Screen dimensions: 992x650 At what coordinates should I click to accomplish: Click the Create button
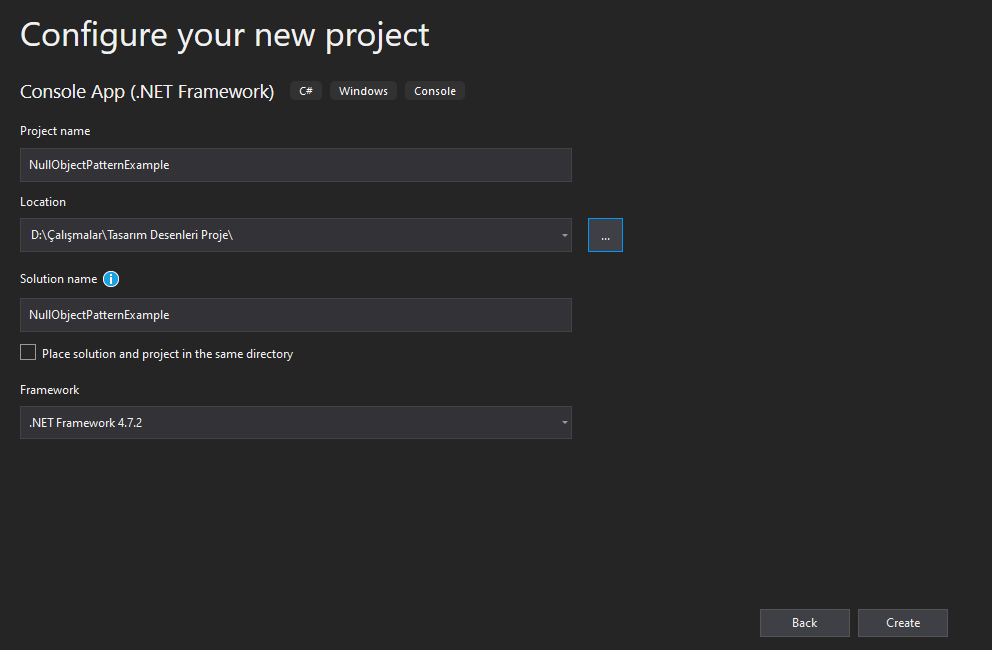[903, 623]
